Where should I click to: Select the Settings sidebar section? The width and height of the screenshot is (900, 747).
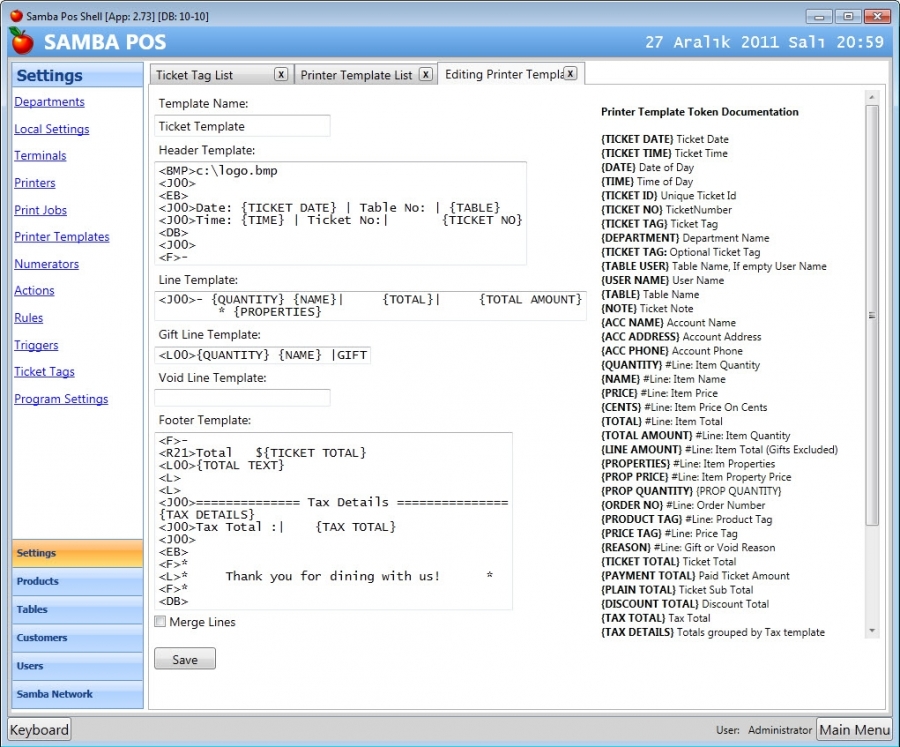click(77, 553)
